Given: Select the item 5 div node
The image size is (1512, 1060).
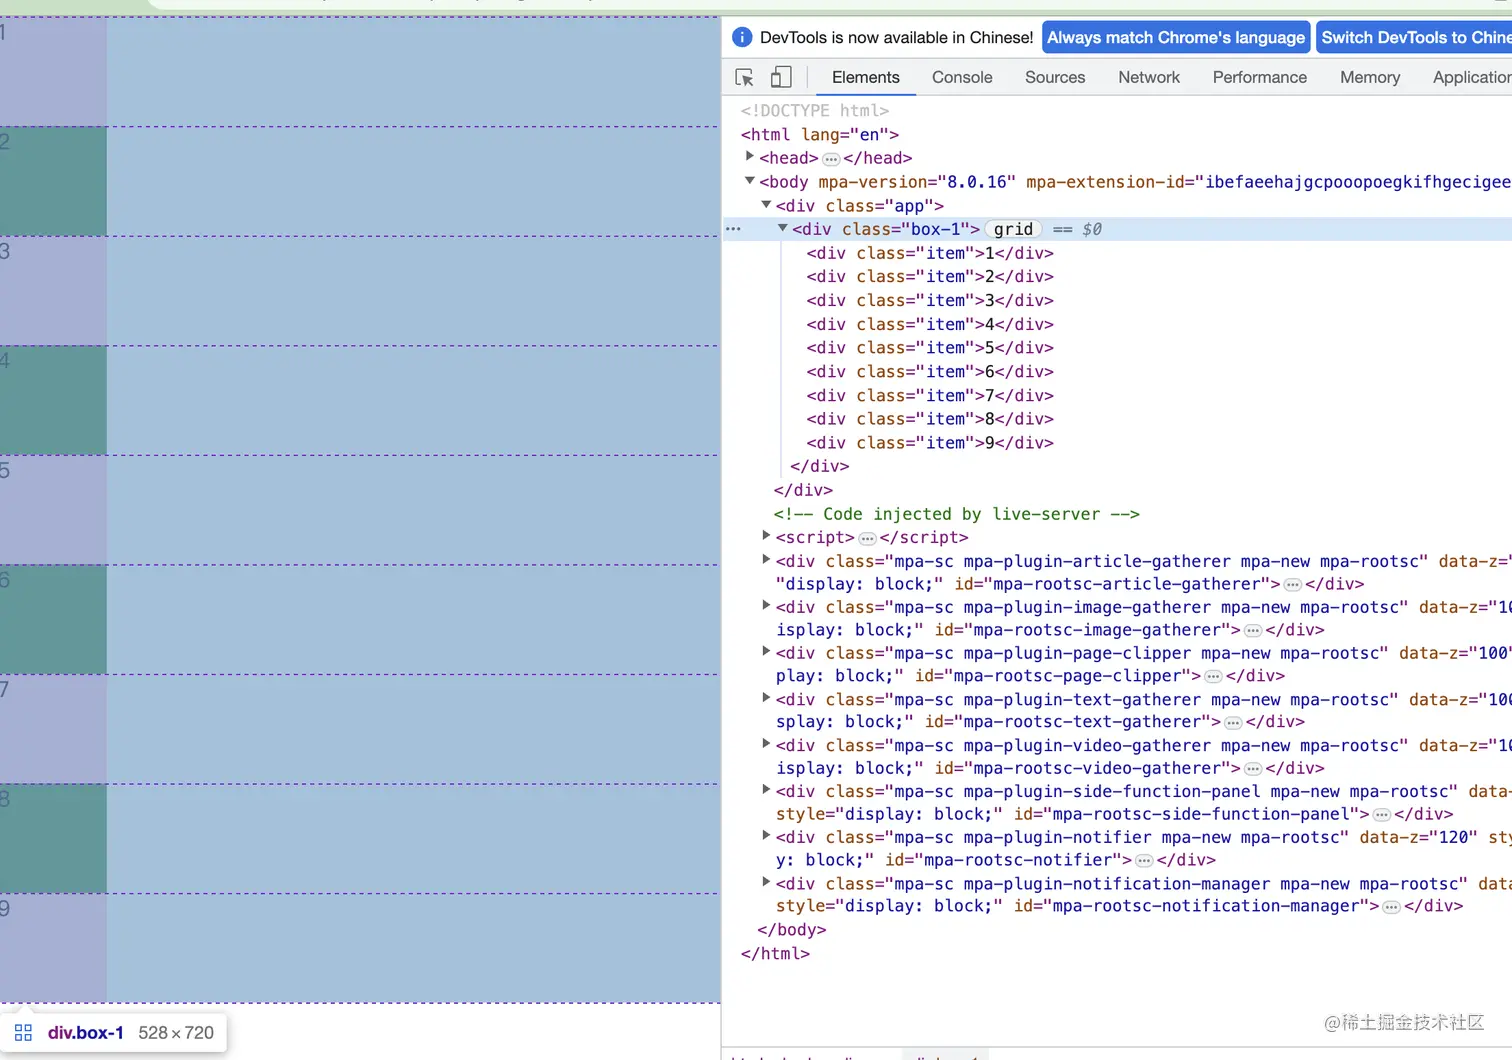Looking at the screenshot, I should pyautogui.click(x=930, y=348).
